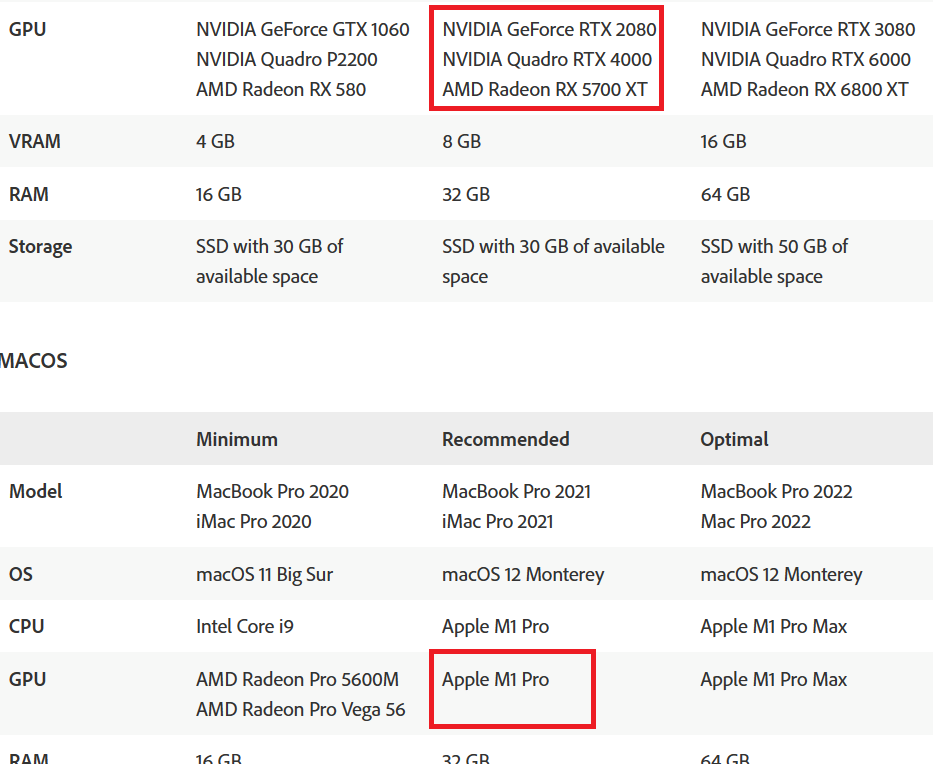Click the Mac Pro 2022 text
The width and height of the screenshot is (935, 764).
click(755, 521)
